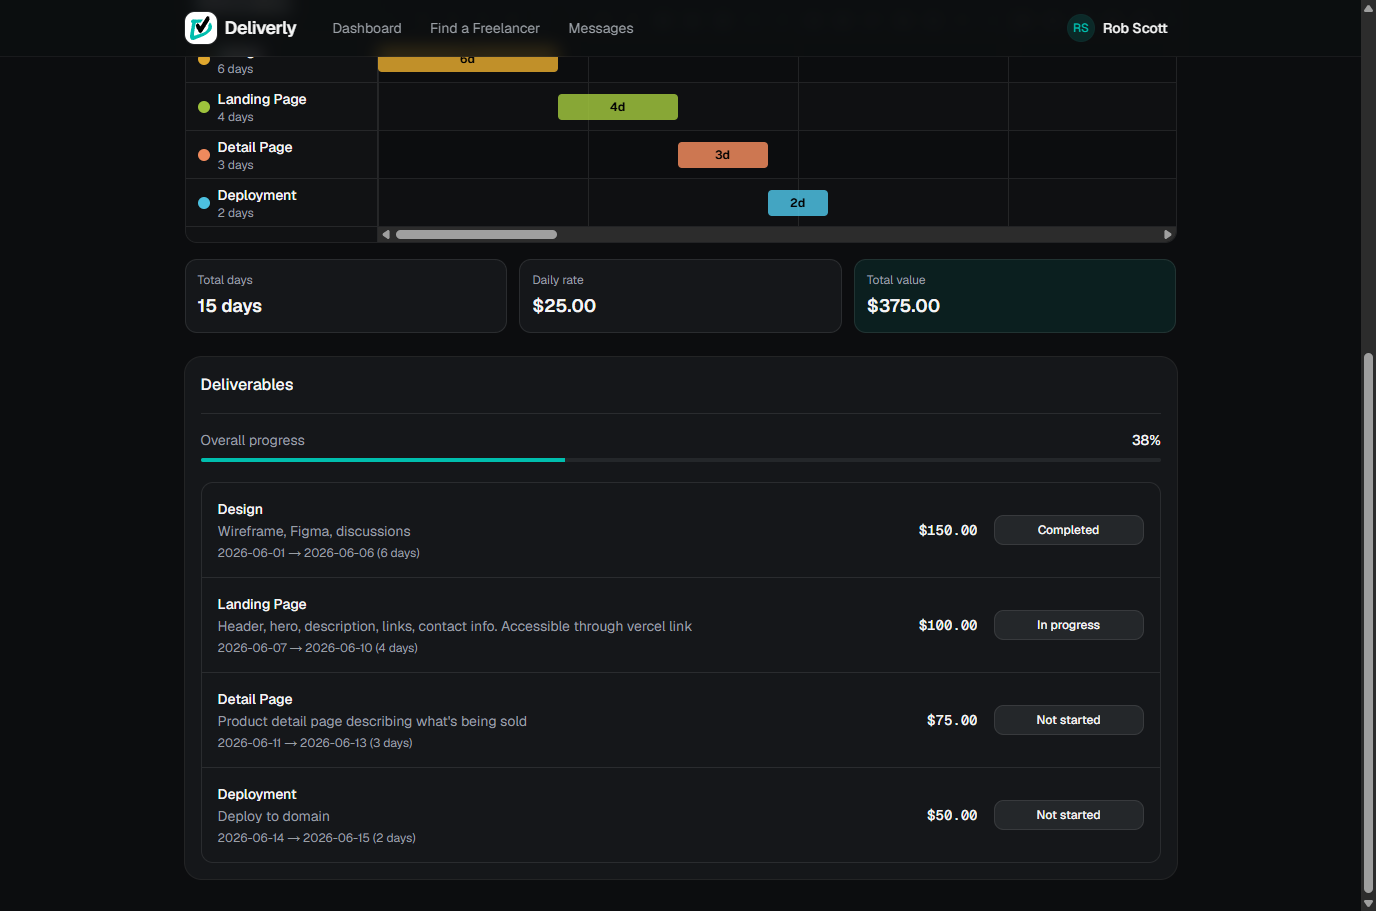1376x911 pixels.
Task: Click the Gantt scroll left arrow
Action: (386, 235)
